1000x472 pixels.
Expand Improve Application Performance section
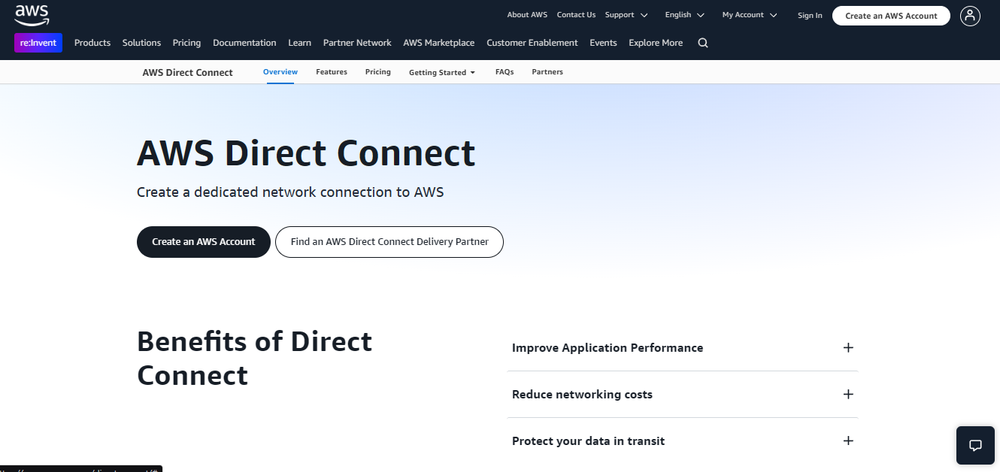(682, 348)
